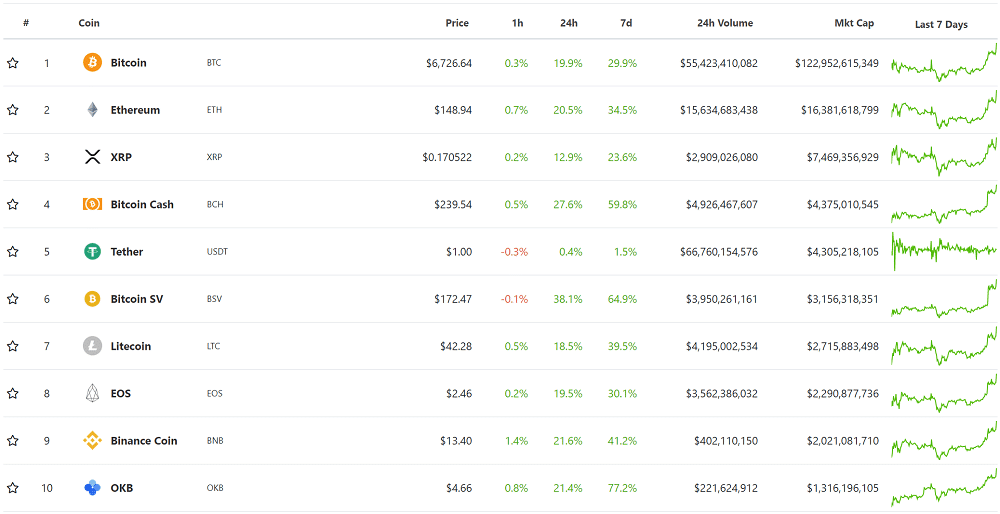
Task: Toggle the Bitcoin Cash favorite star
Action: 12,205
